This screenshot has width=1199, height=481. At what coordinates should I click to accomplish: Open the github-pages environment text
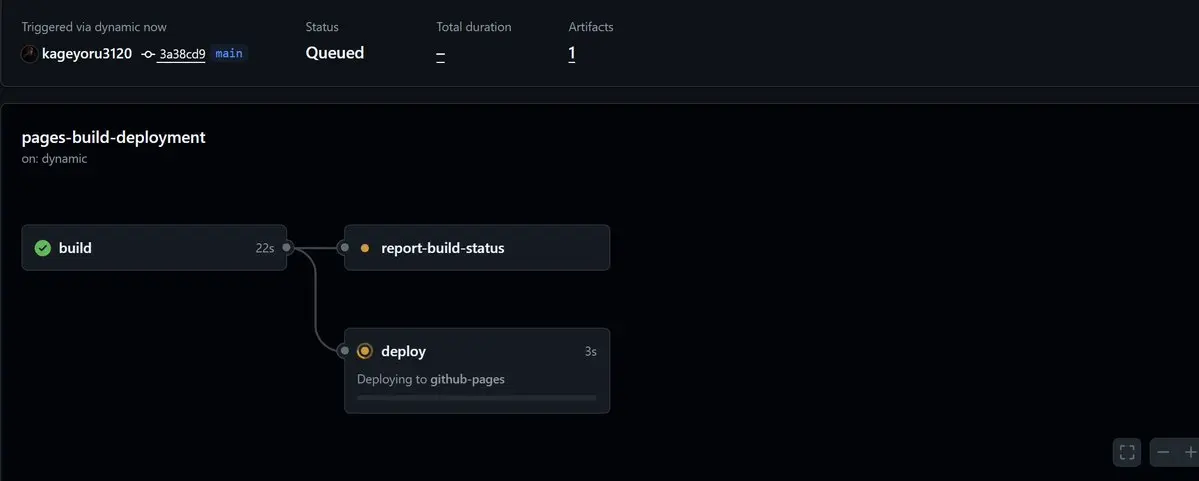click(x=467, y=379)
